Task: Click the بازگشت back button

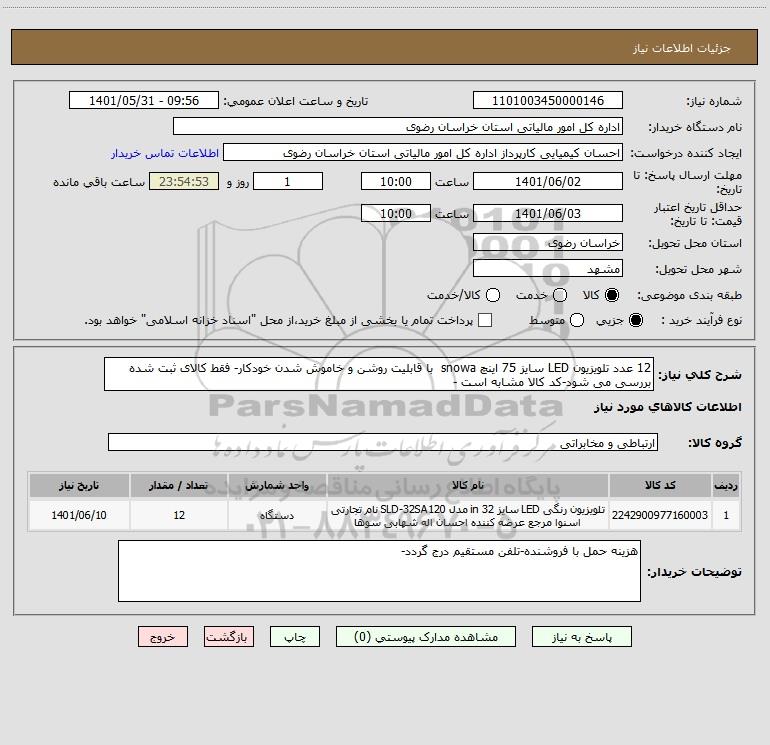Action: point(229,637)
